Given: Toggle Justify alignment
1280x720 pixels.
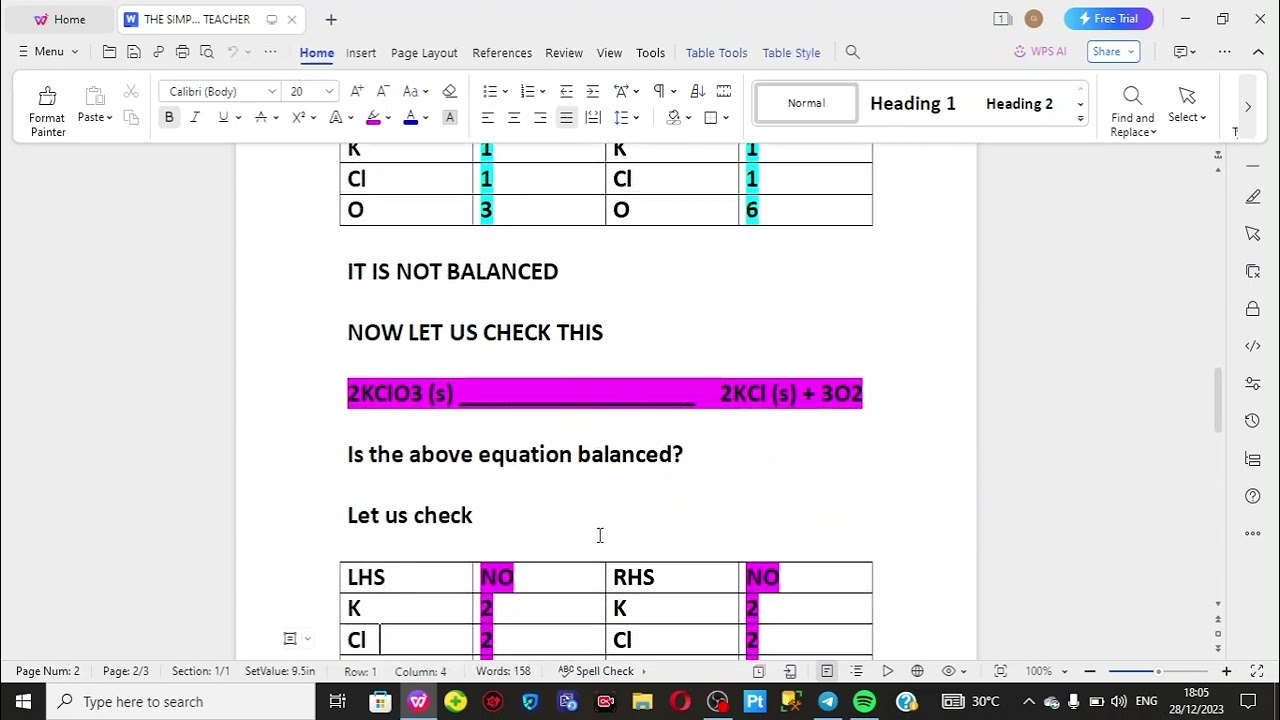Looking at the screenshot, I should (566, 117).
